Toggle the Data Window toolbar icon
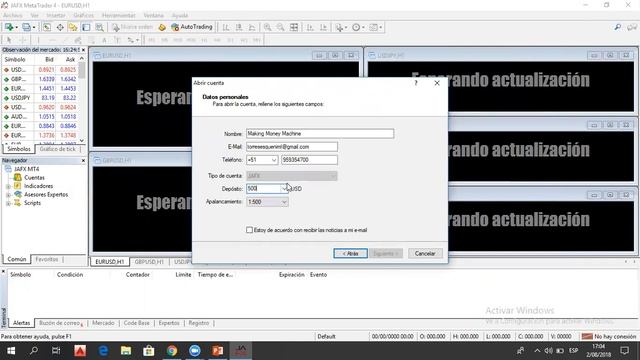 [60, 27]
